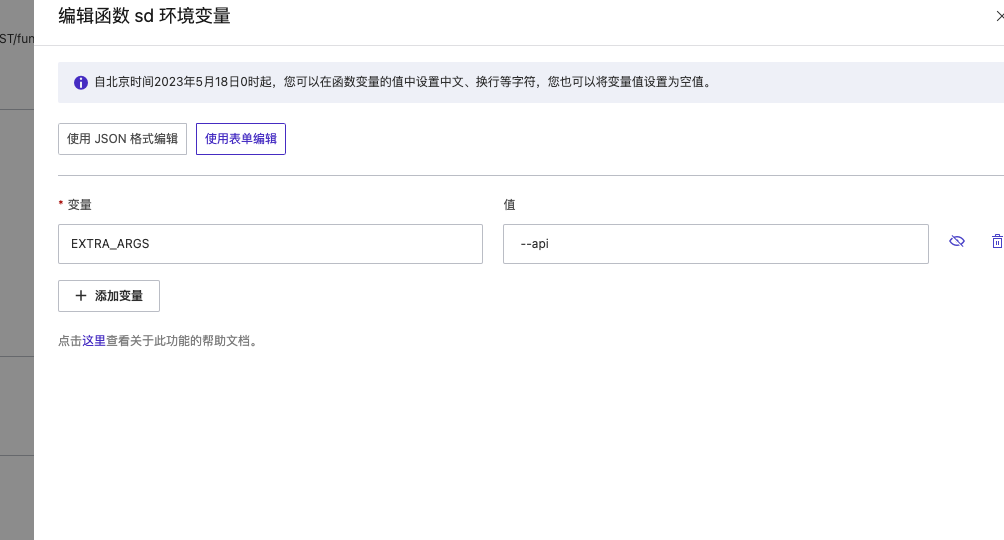Click the 添加变量 button
The image size is (1004, 540).
(x=109, y=296)
